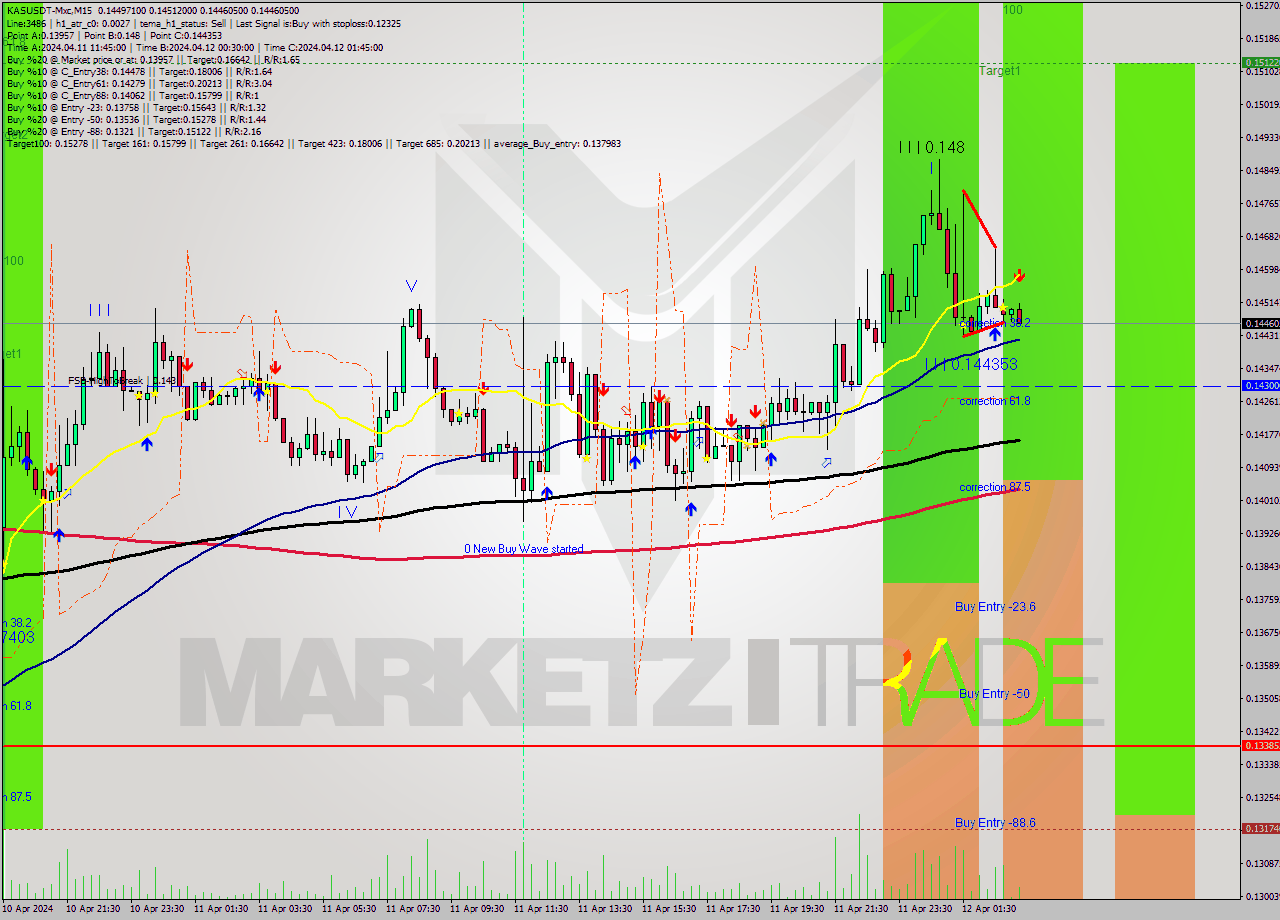Click the 'correction 87.5' level label
1280x920 pixels.
994,487
